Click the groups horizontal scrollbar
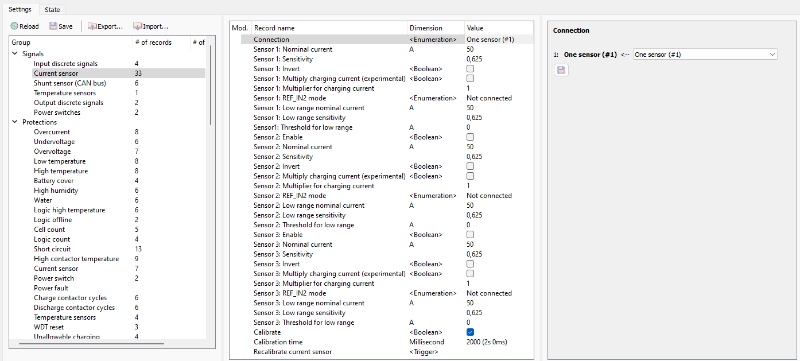The image size is (800, 361). (x=91, y=344)
